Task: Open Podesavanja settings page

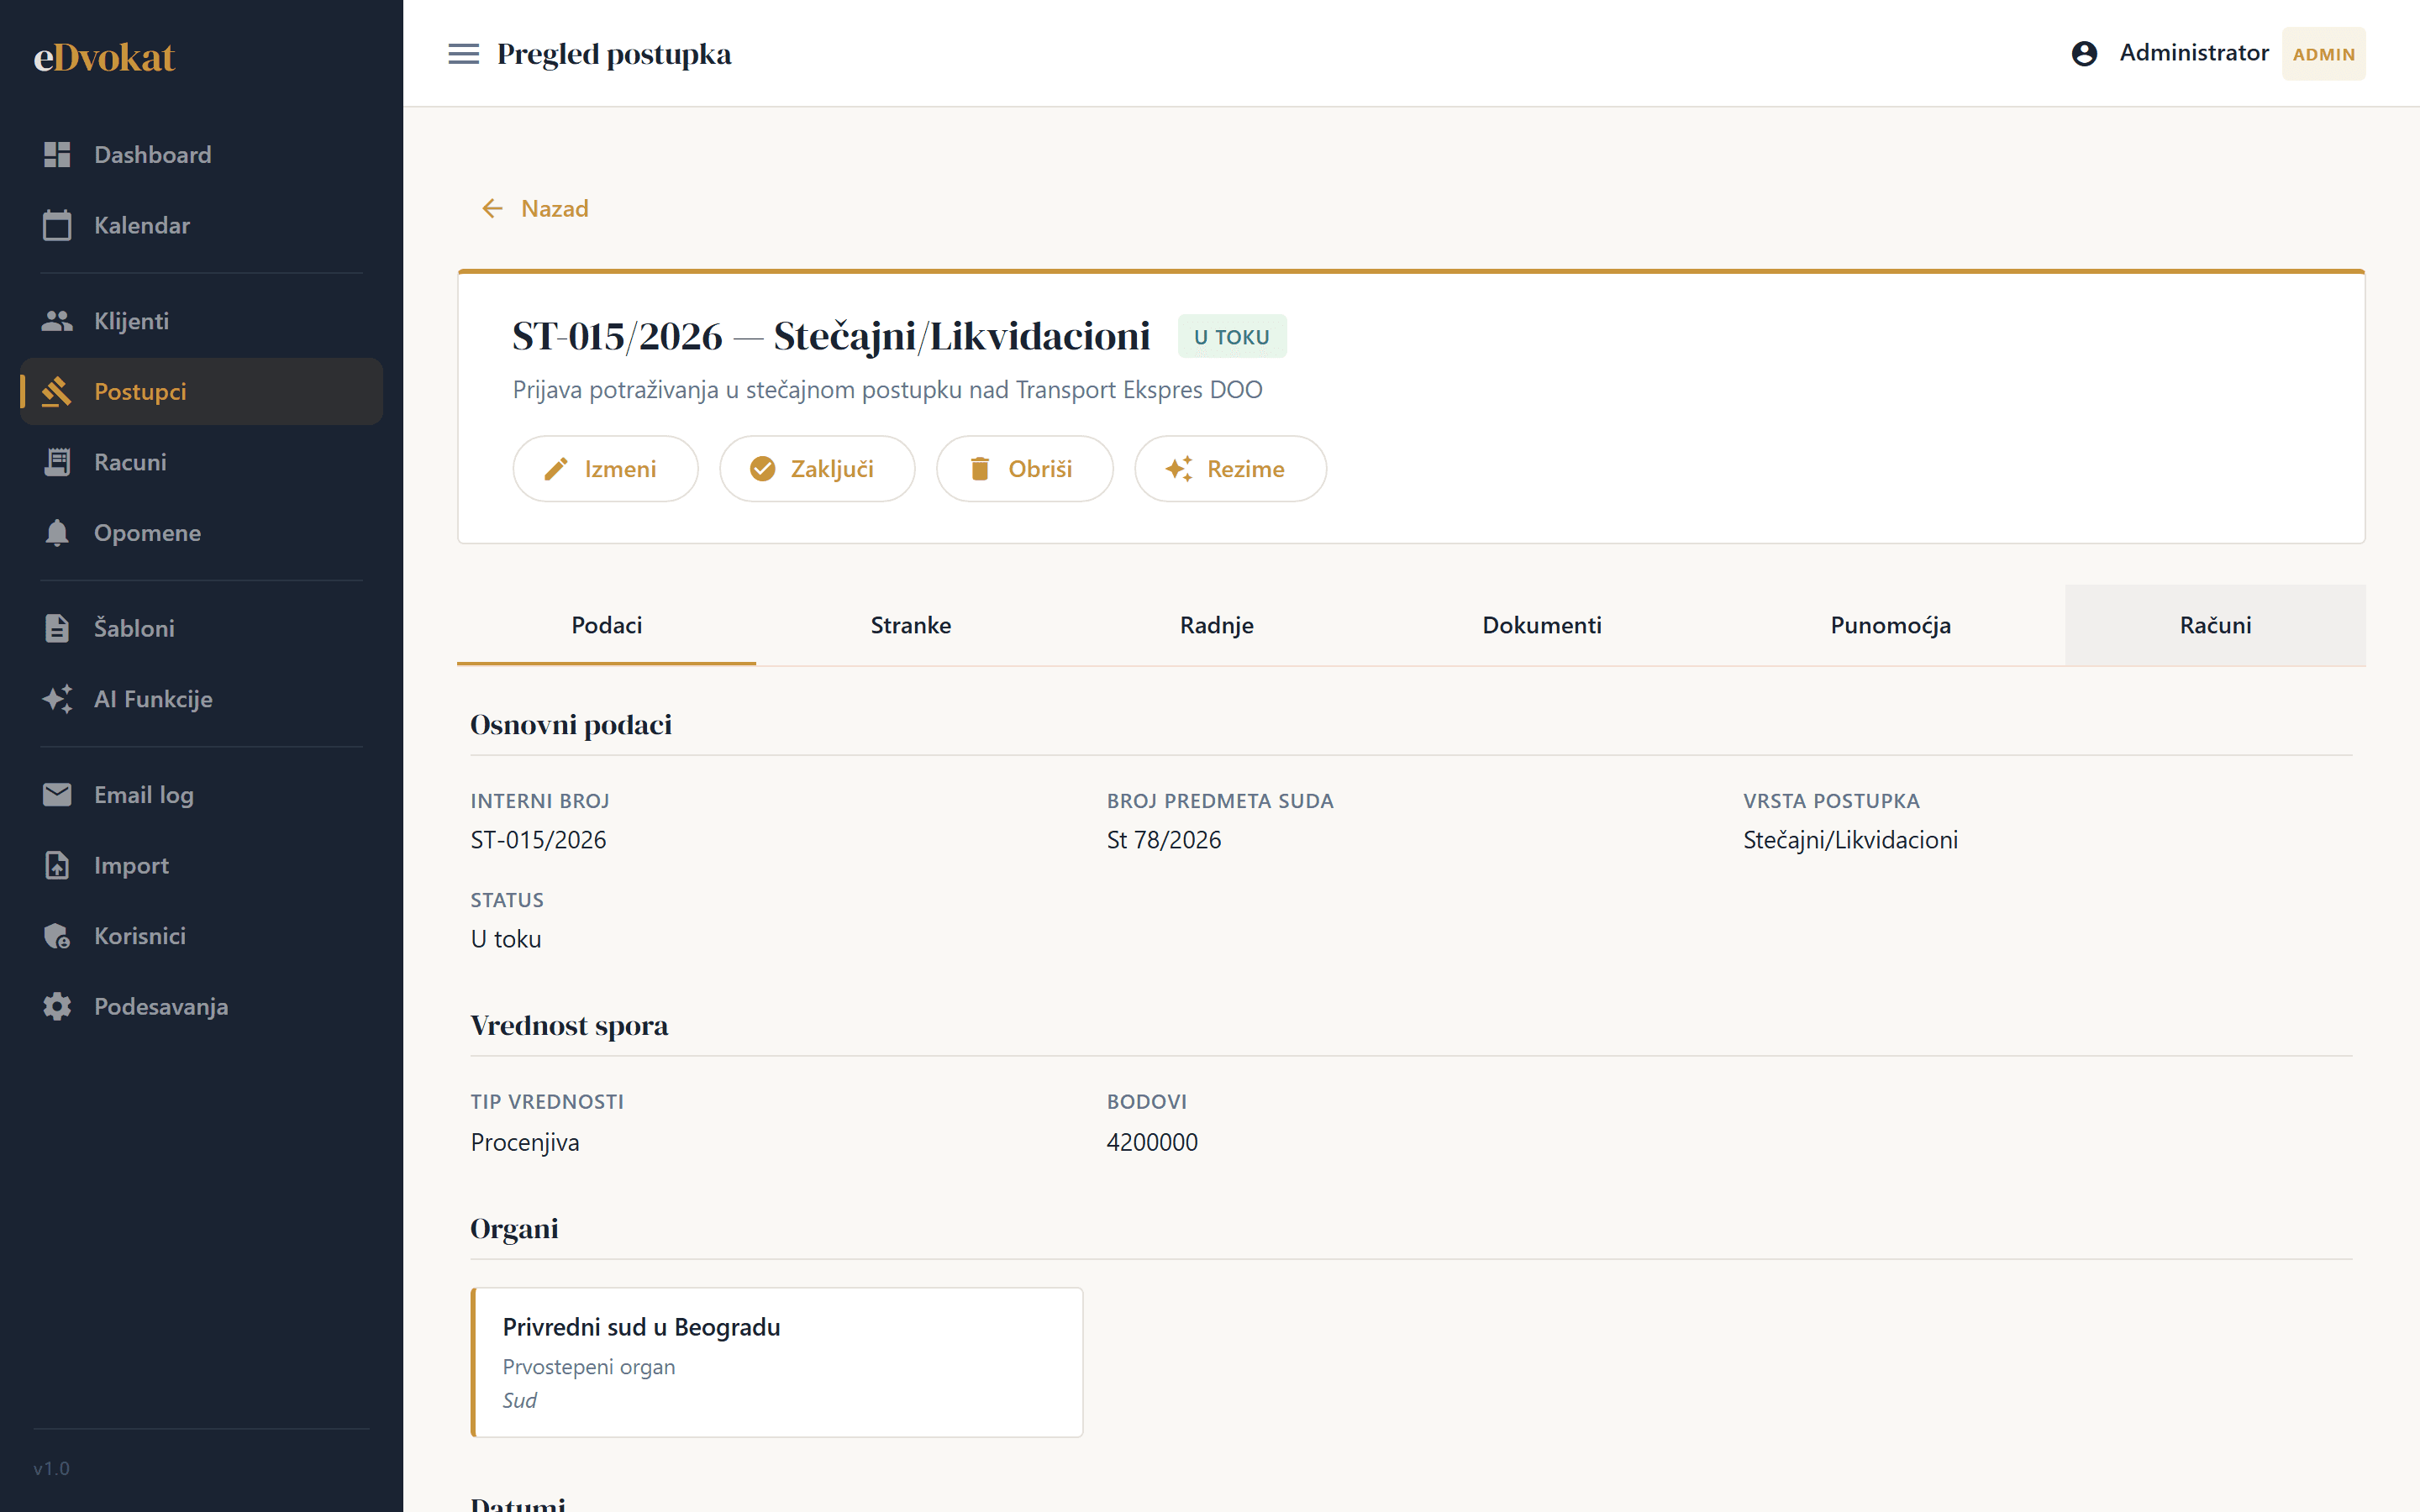Action: tap(201, 1006)
